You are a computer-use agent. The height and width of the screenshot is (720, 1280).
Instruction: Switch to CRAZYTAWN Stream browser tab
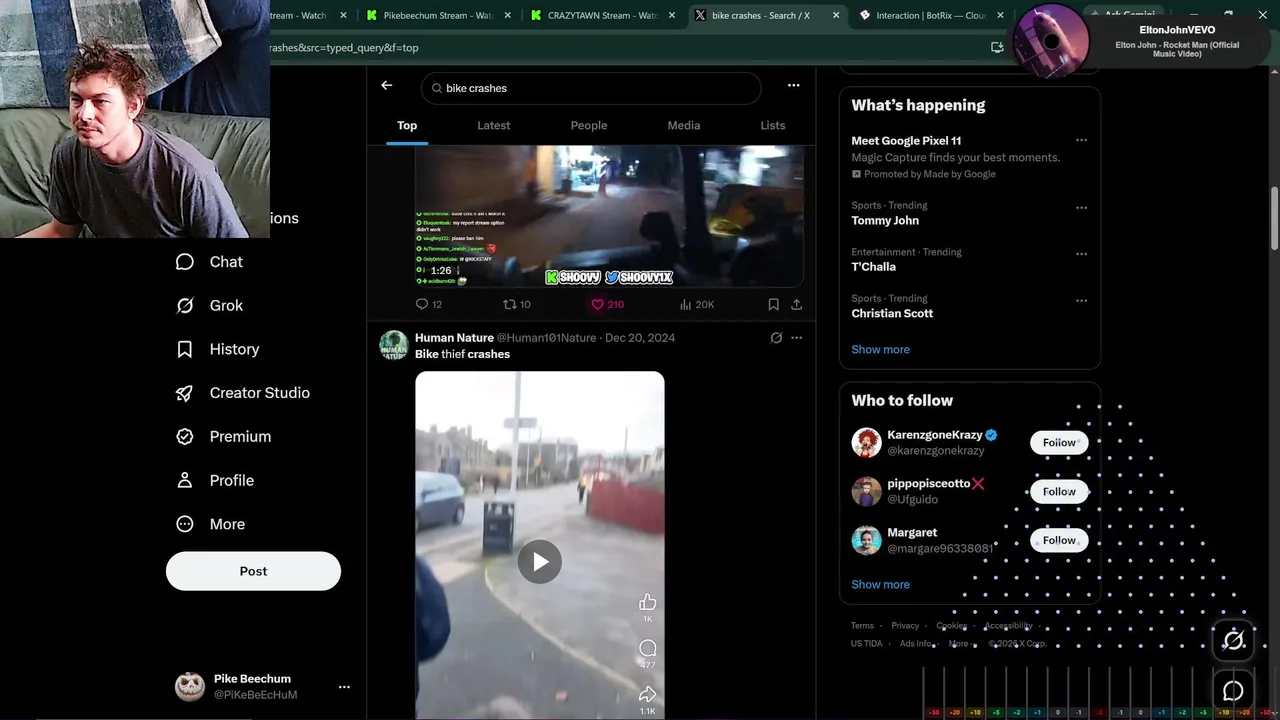pyautogui.click(x=603, y=15)
